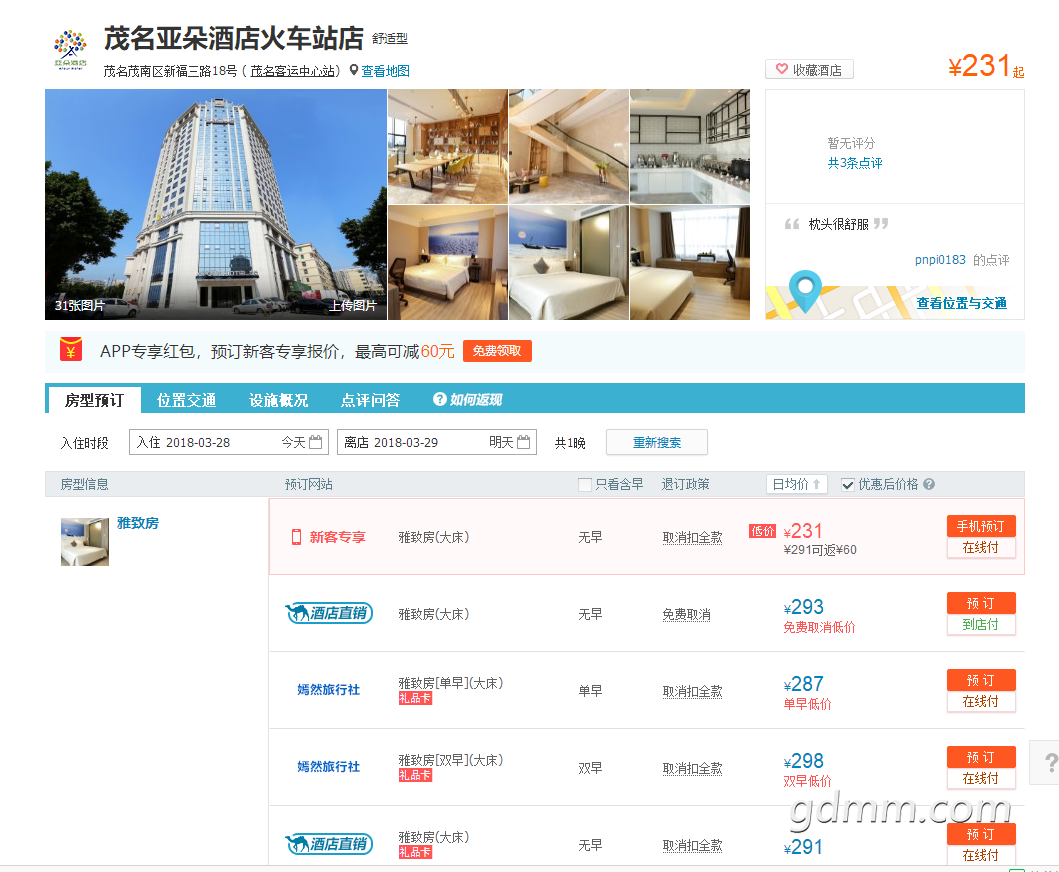Viewport: 1059px width, 872px height.
Task: Open bedroom photo with boat wall mural
Action: tap(569, 263)
